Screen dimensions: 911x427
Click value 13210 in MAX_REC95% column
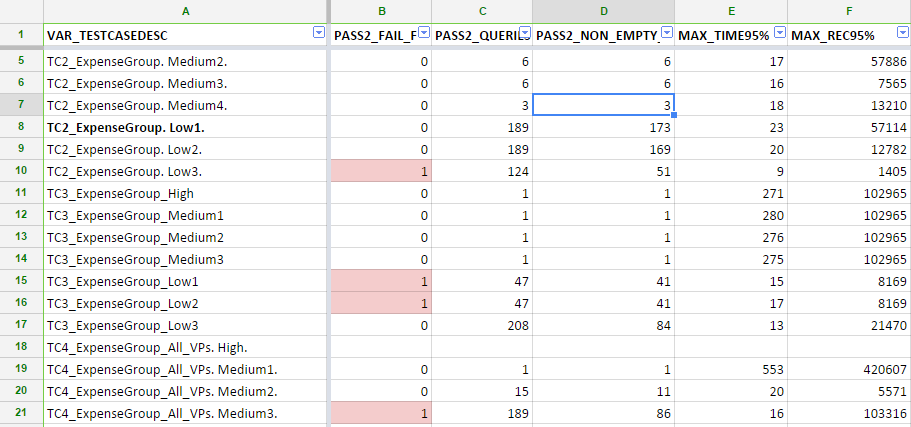888,105
